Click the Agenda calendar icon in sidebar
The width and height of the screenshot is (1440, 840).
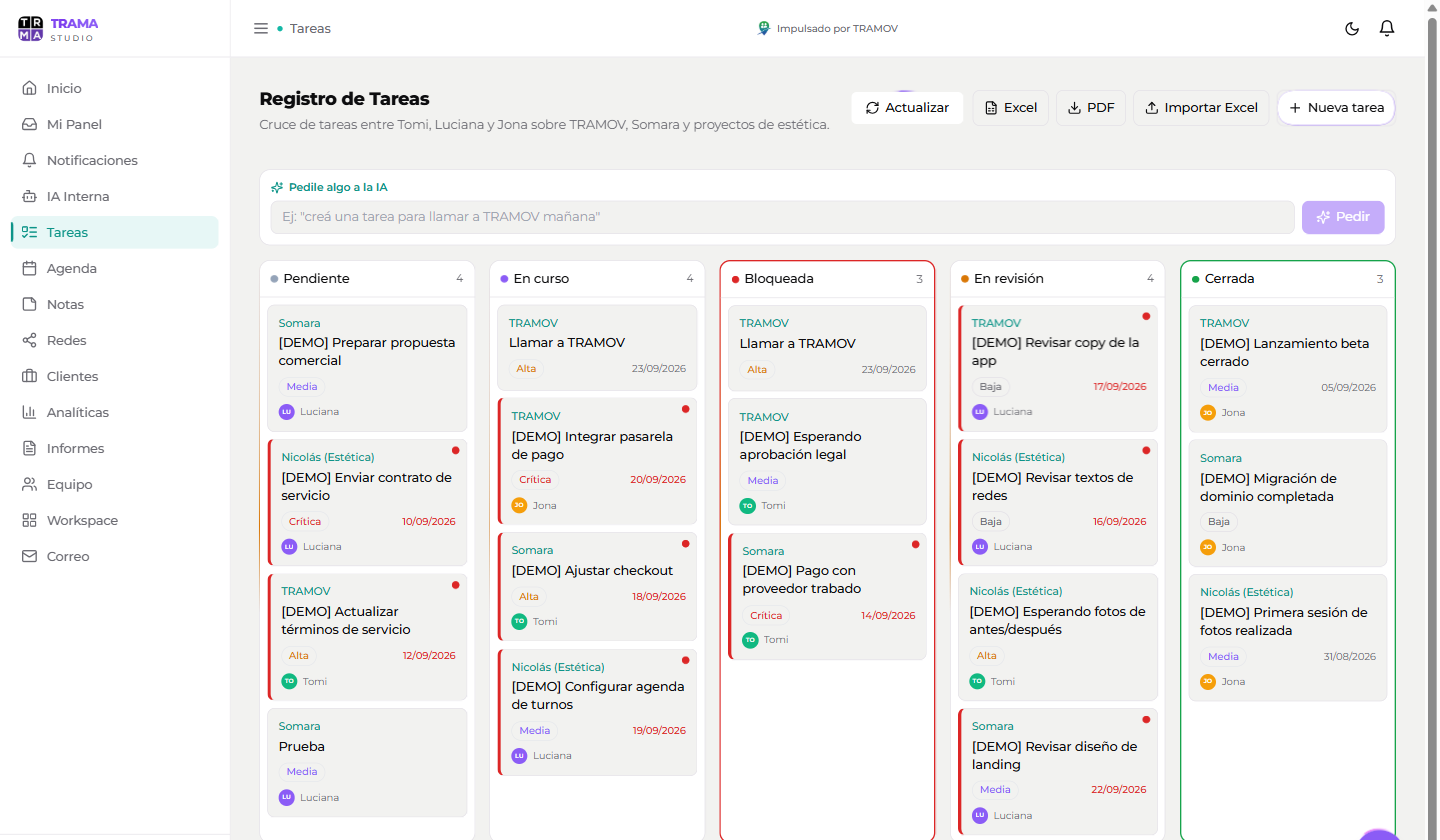pos(29,268)
